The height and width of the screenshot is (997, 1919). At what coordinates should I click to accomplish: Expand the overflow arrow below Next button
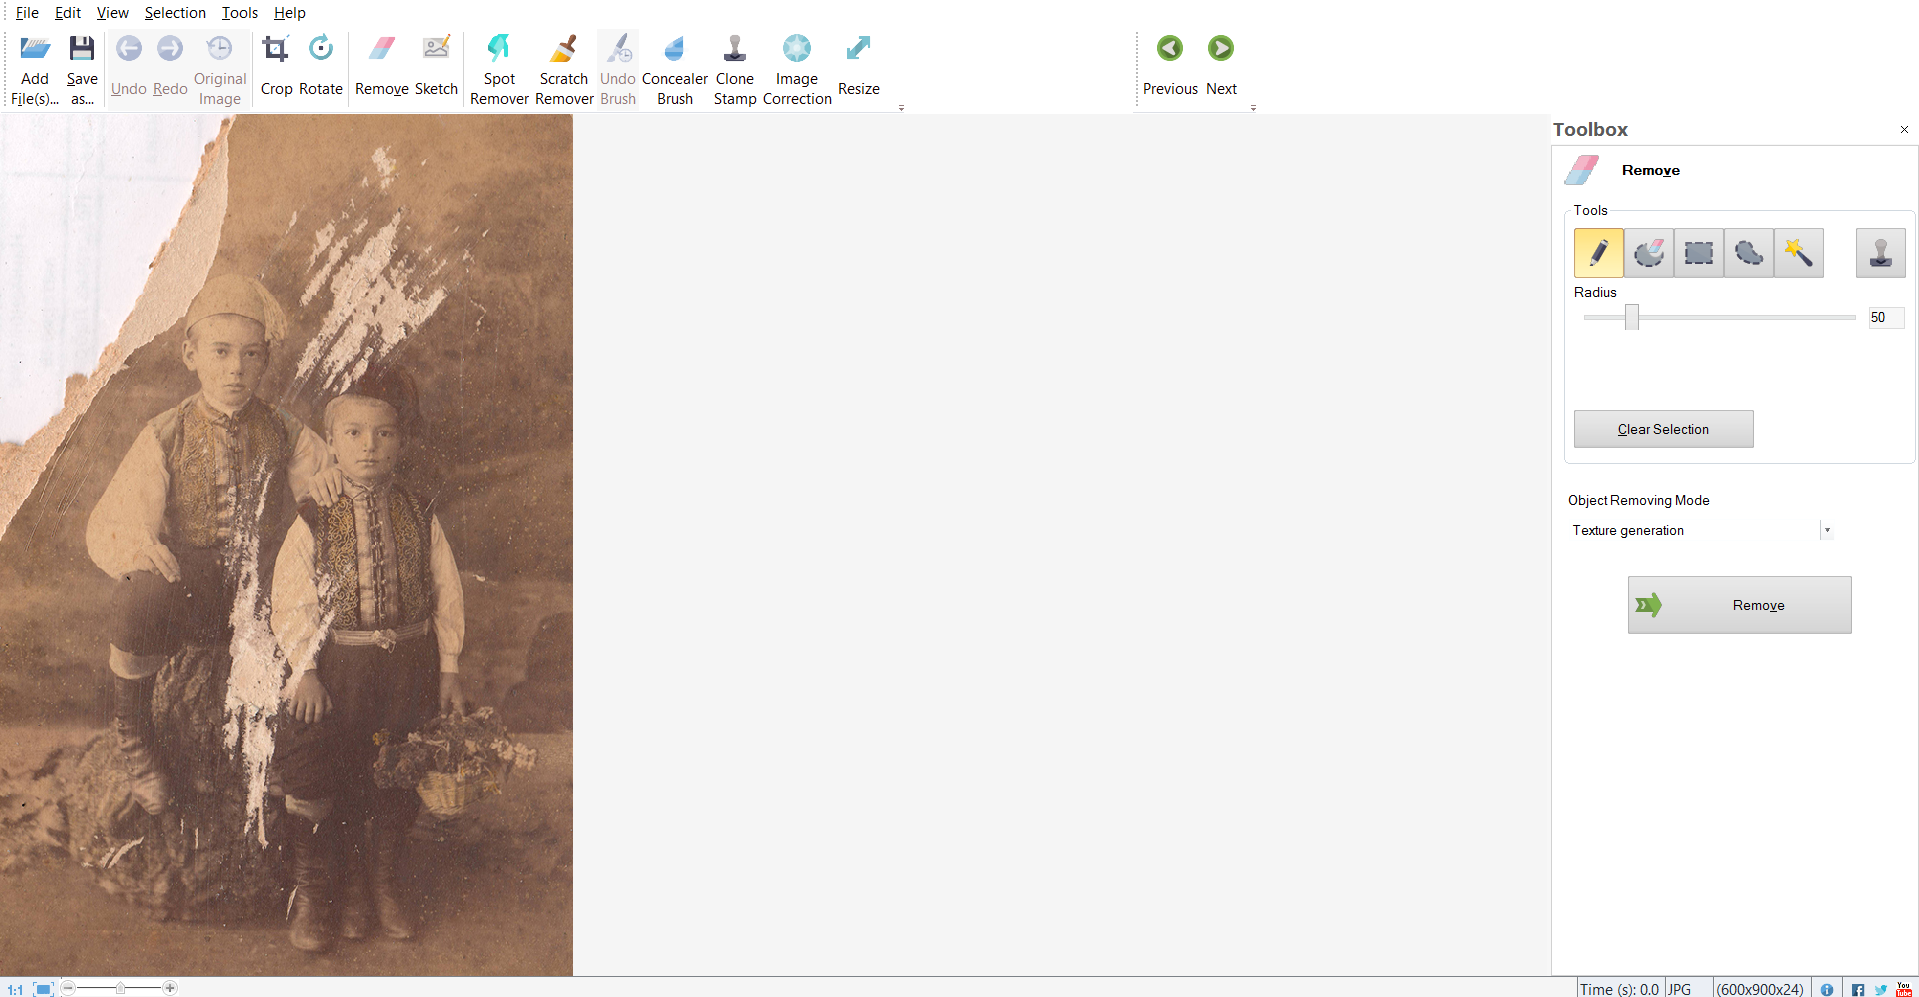(1253, 108)
